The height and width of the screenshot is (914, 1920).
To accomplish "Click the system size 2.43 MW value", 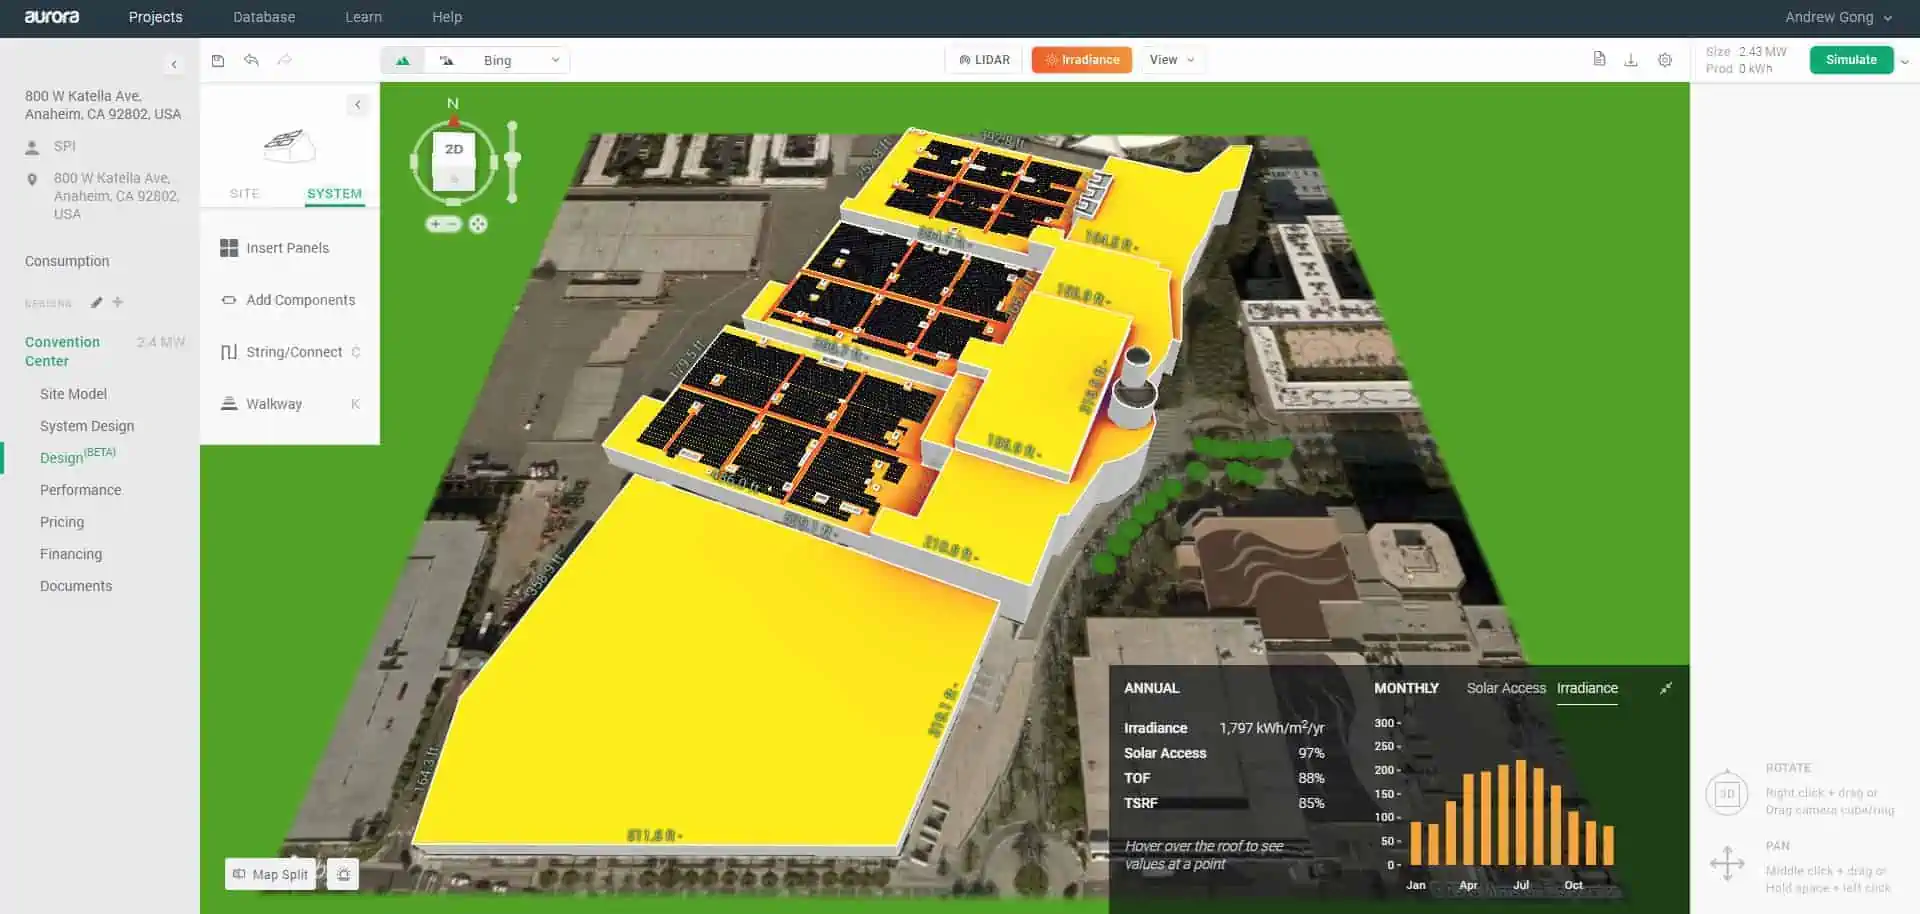I will point(1762,52).
